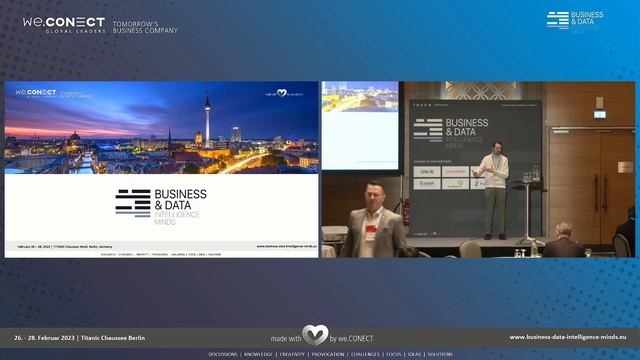Open the stage camera video feed
The width and height of the screenshot is (640, 360).
[x=478, y=169]
